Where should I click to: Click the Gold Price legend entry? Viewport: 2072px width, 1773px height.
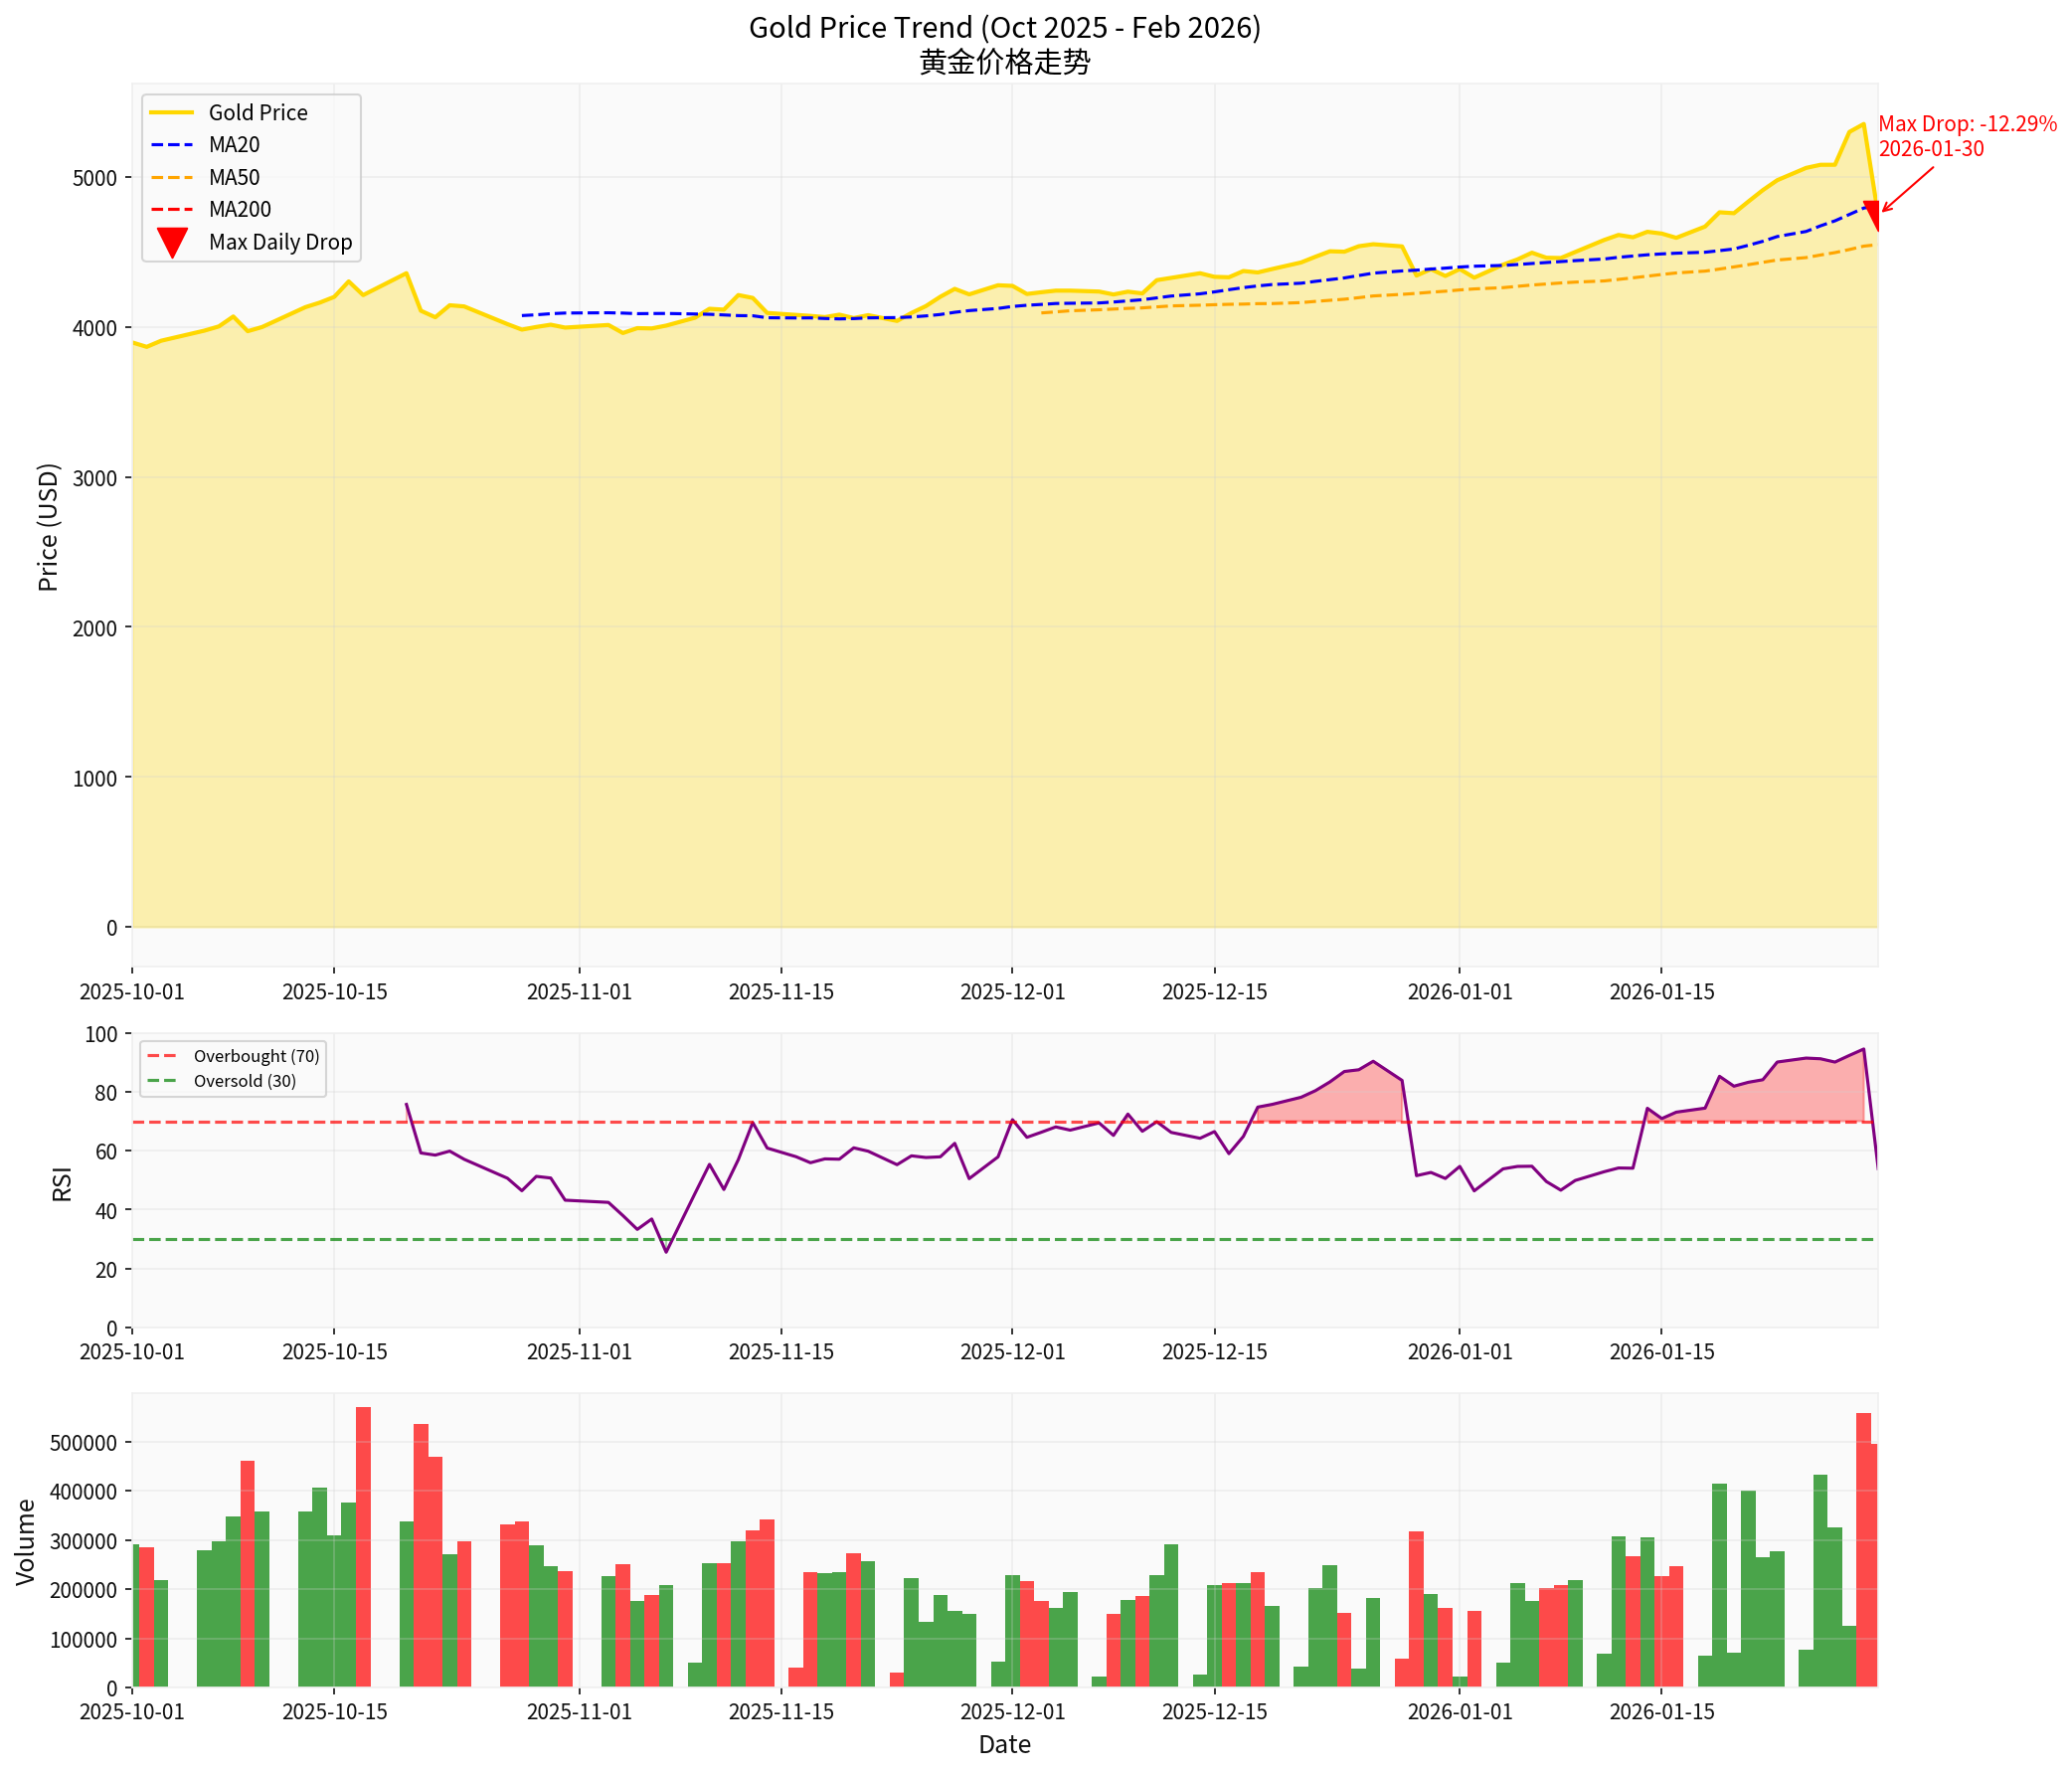pyautogui.click(x=257, y=113)
